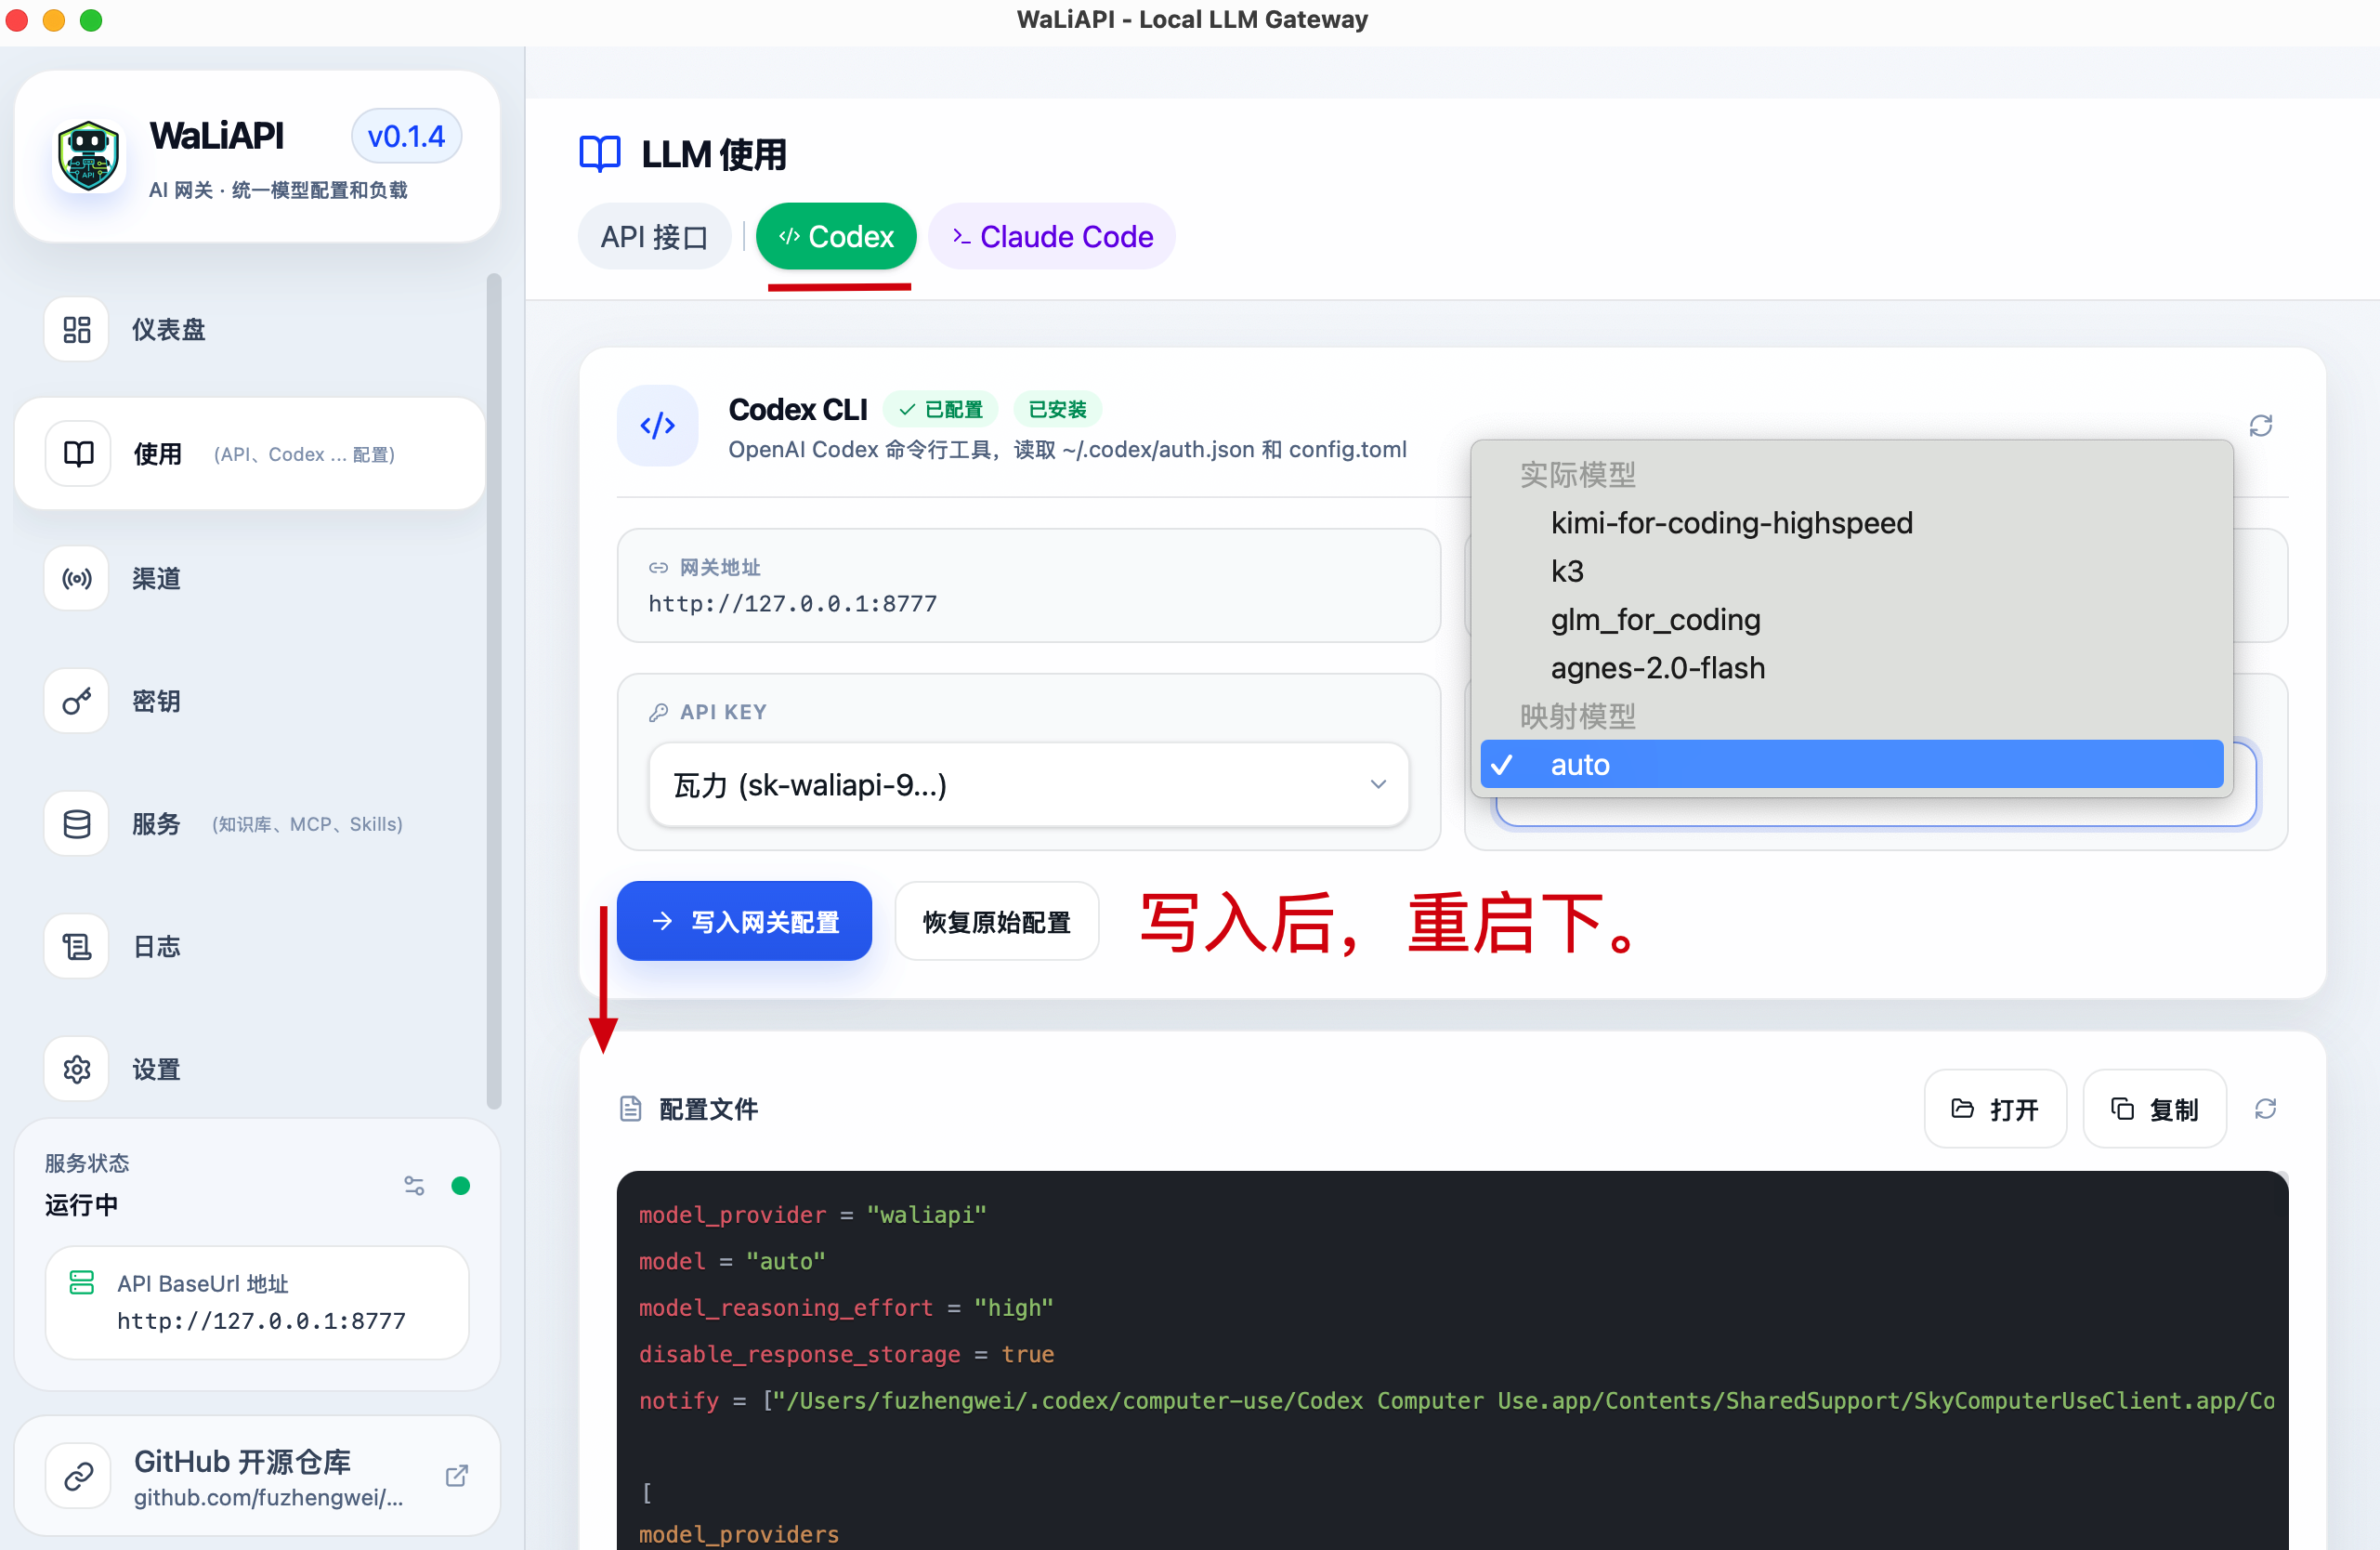This screenshot has height=1550, width=2380.
Task: Click the open-book icon beside 使用
Action: tap(78, 454)
